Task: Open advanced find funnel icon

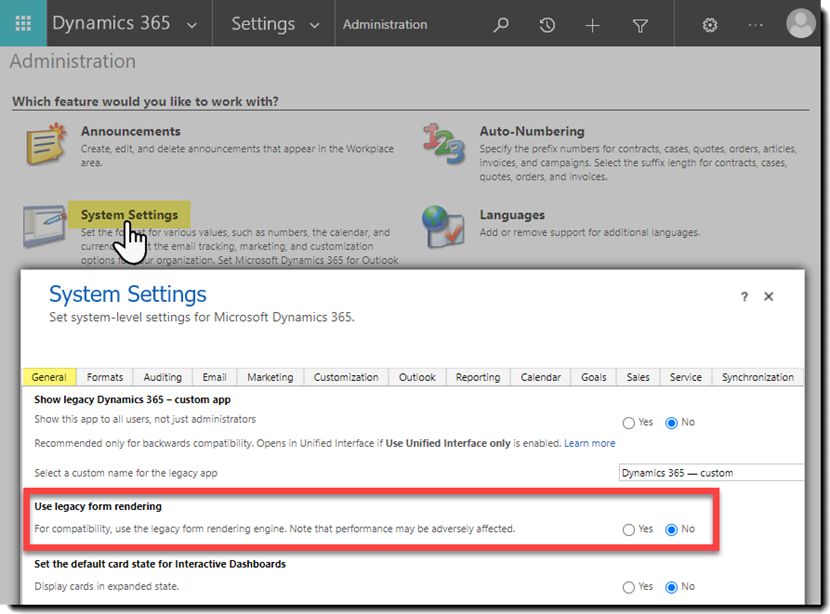Action: click(640, 25)
